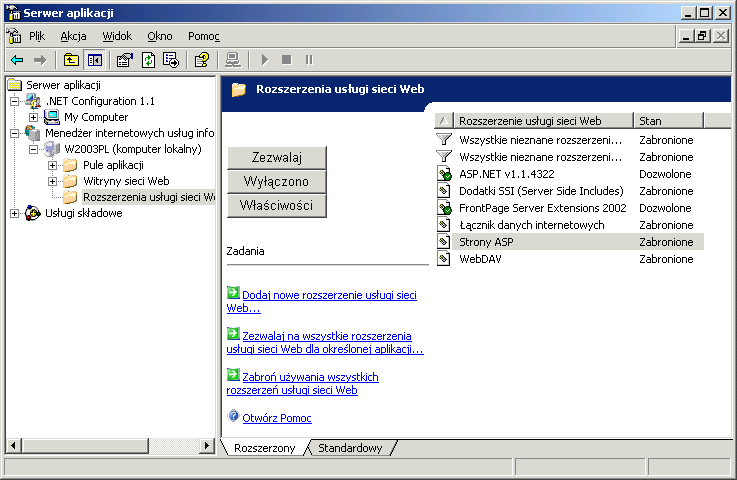Viewport: 737px width, 480px height.
Task: Switch to the Standardowy tab
Action: coord(350,448)
